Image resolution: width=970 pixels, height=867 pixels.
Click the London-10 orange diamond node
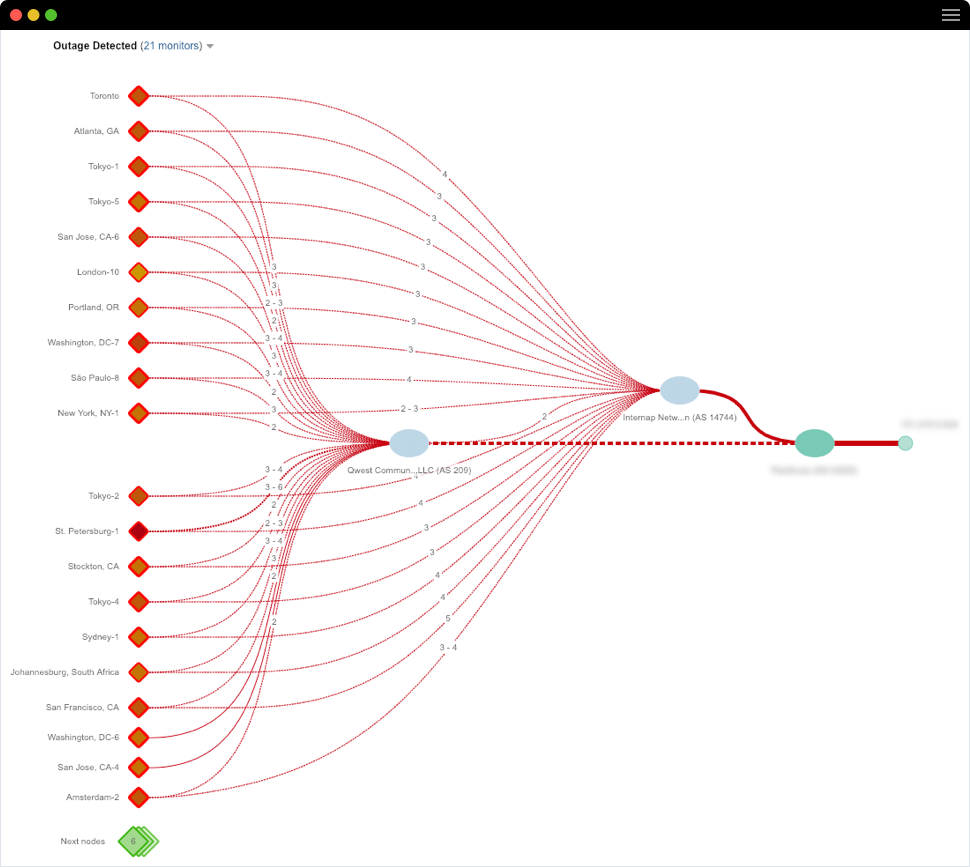pos(138,272)
